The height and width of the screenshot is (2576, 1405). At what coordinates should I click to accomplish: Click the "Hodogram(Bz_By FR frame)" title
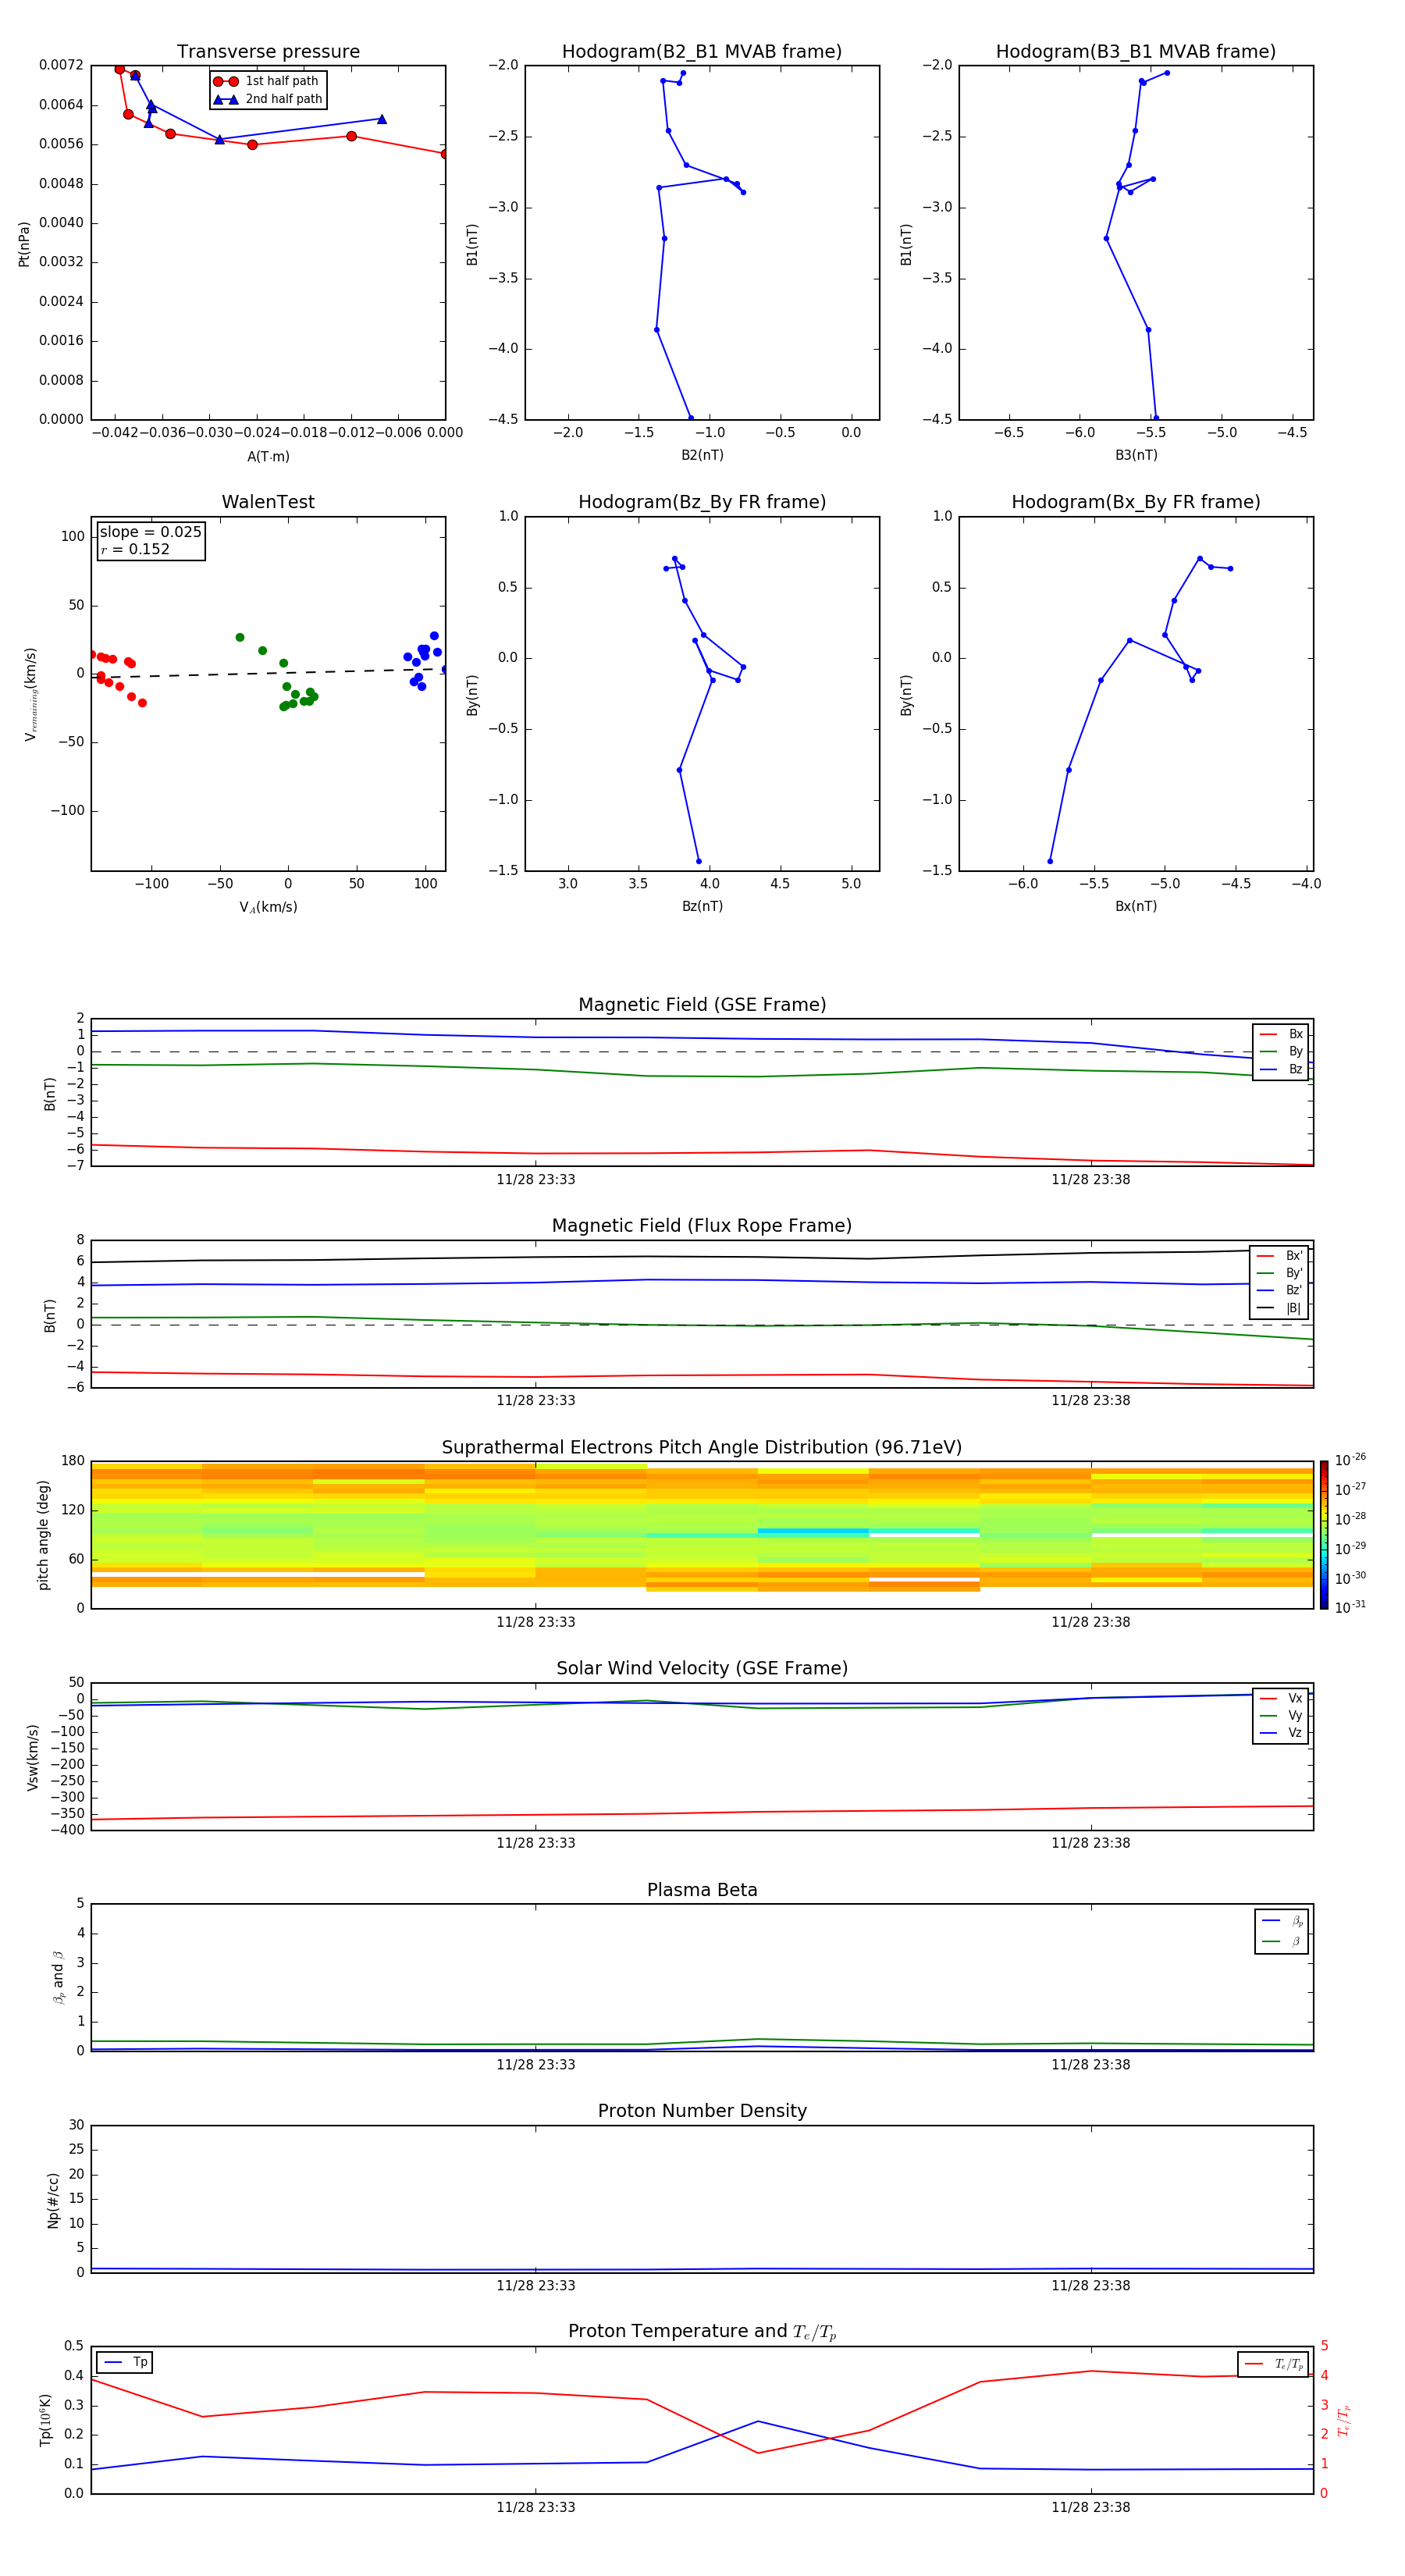pos(702,502)
